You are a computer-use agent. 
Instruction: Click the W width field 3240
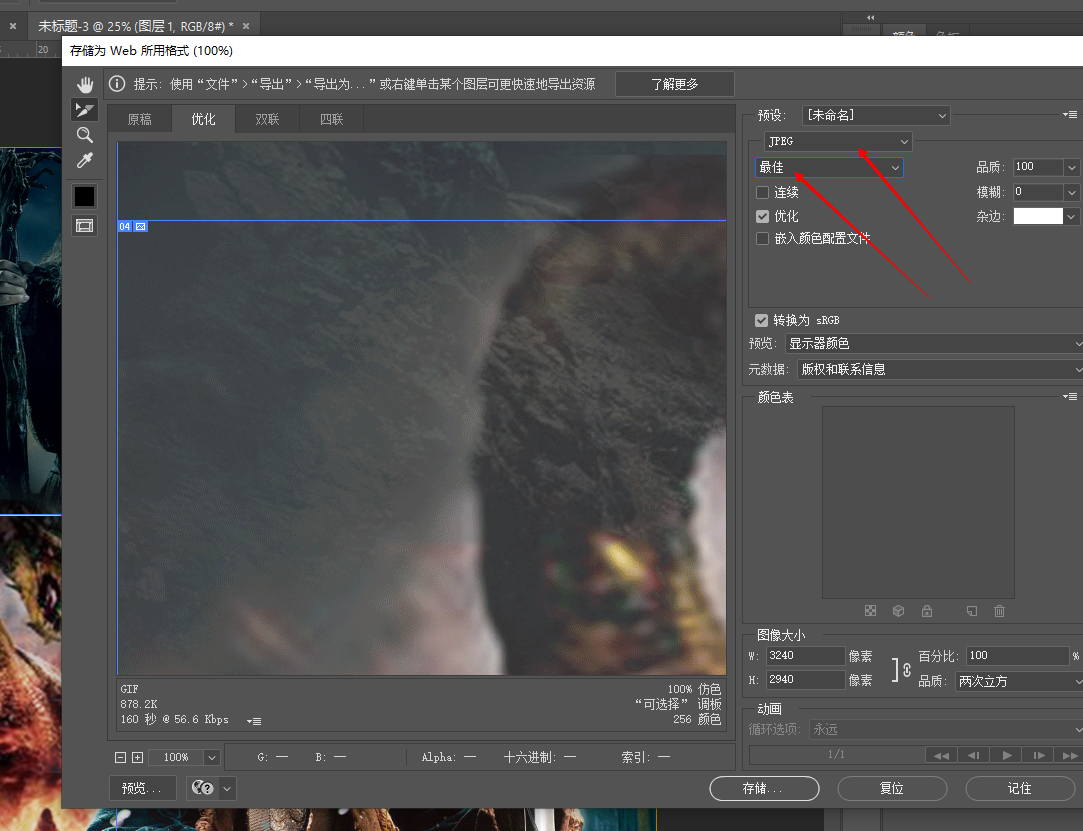tap(805, 656)
